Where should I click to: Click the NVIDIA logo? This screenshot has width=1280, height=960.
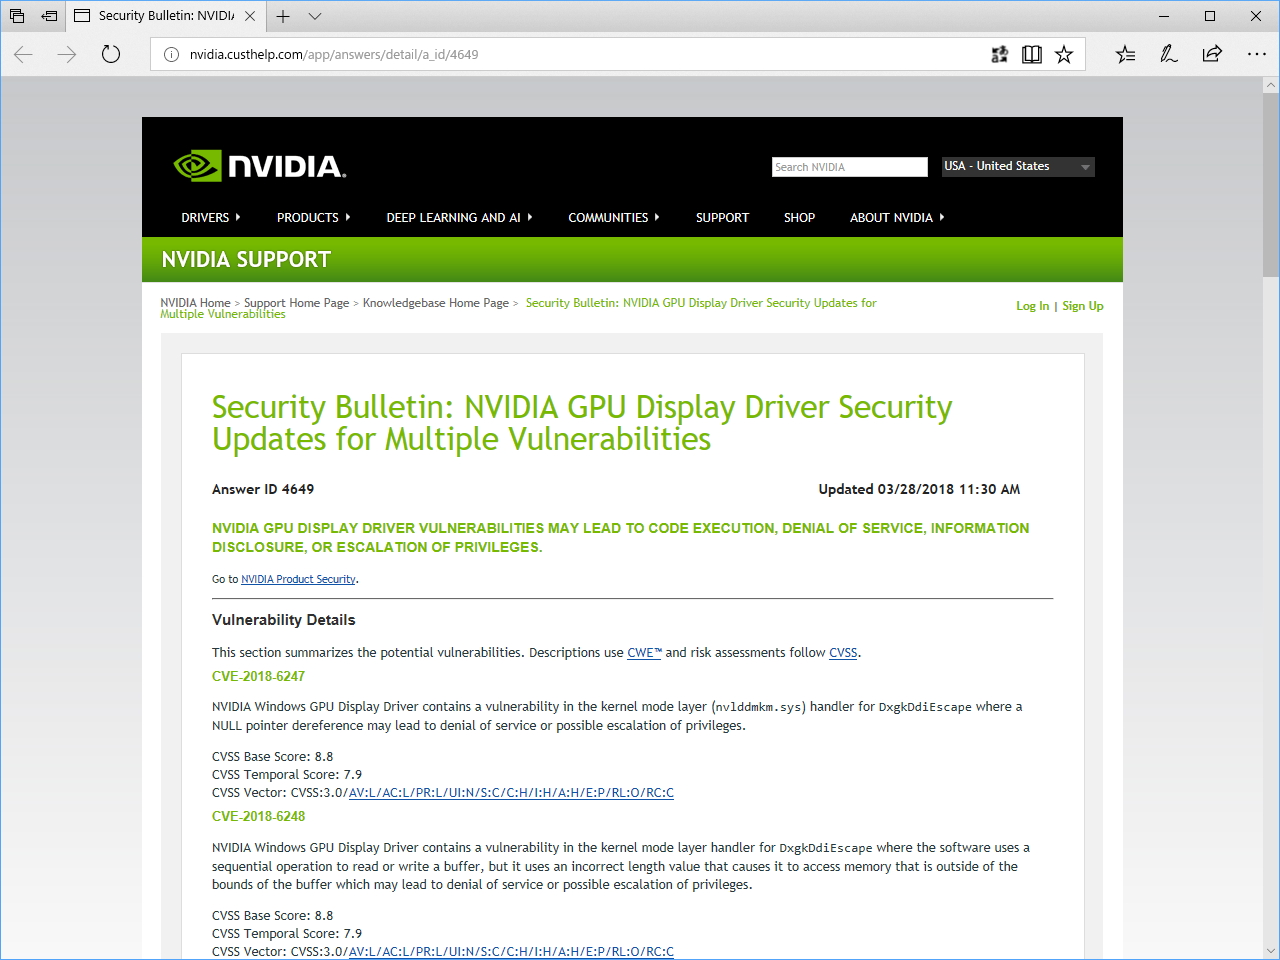tap(260, 166)
